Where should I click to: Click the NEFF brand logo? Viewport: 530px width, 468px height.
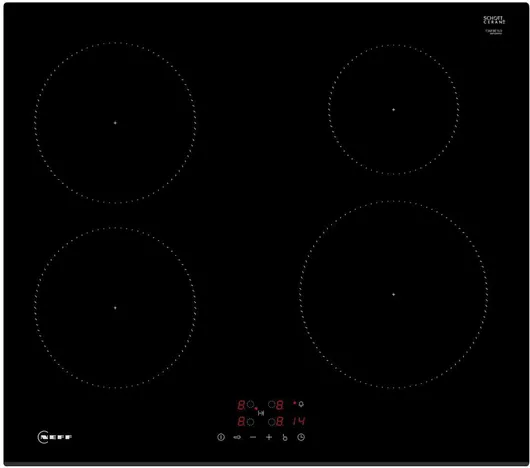coord(55,437)
